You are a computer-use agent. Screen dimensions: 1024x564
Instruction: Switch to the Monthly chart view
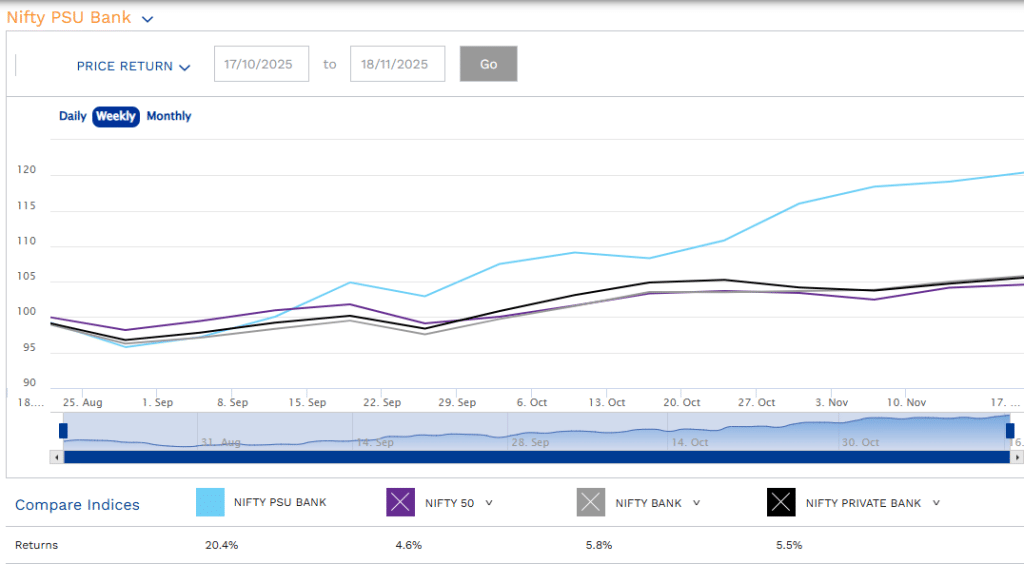coord(169,116)
